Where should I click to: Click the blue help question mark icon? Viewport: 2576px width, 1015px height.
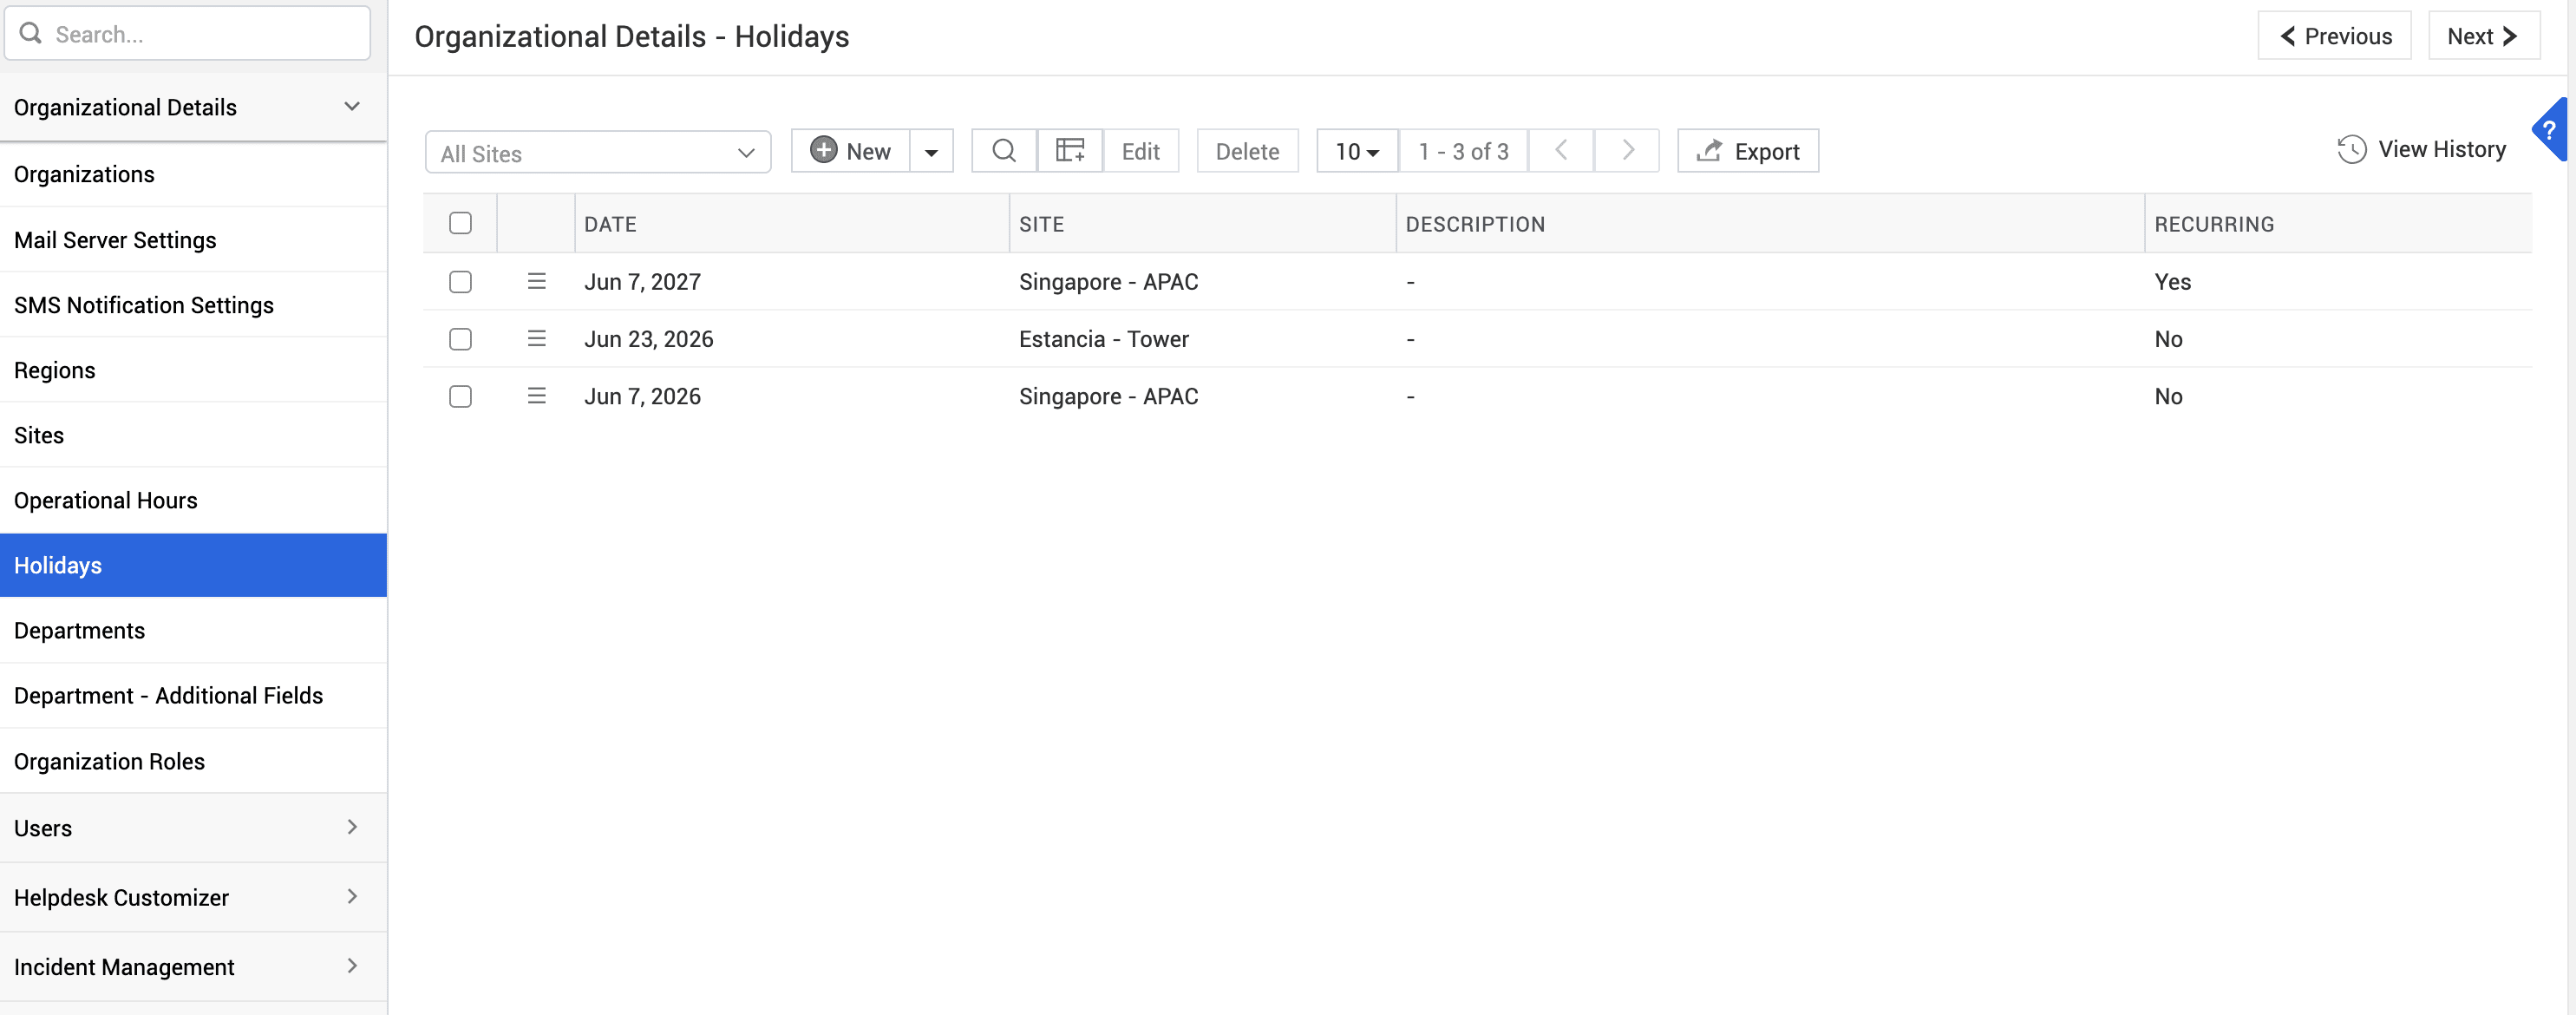click(2551, 130)
